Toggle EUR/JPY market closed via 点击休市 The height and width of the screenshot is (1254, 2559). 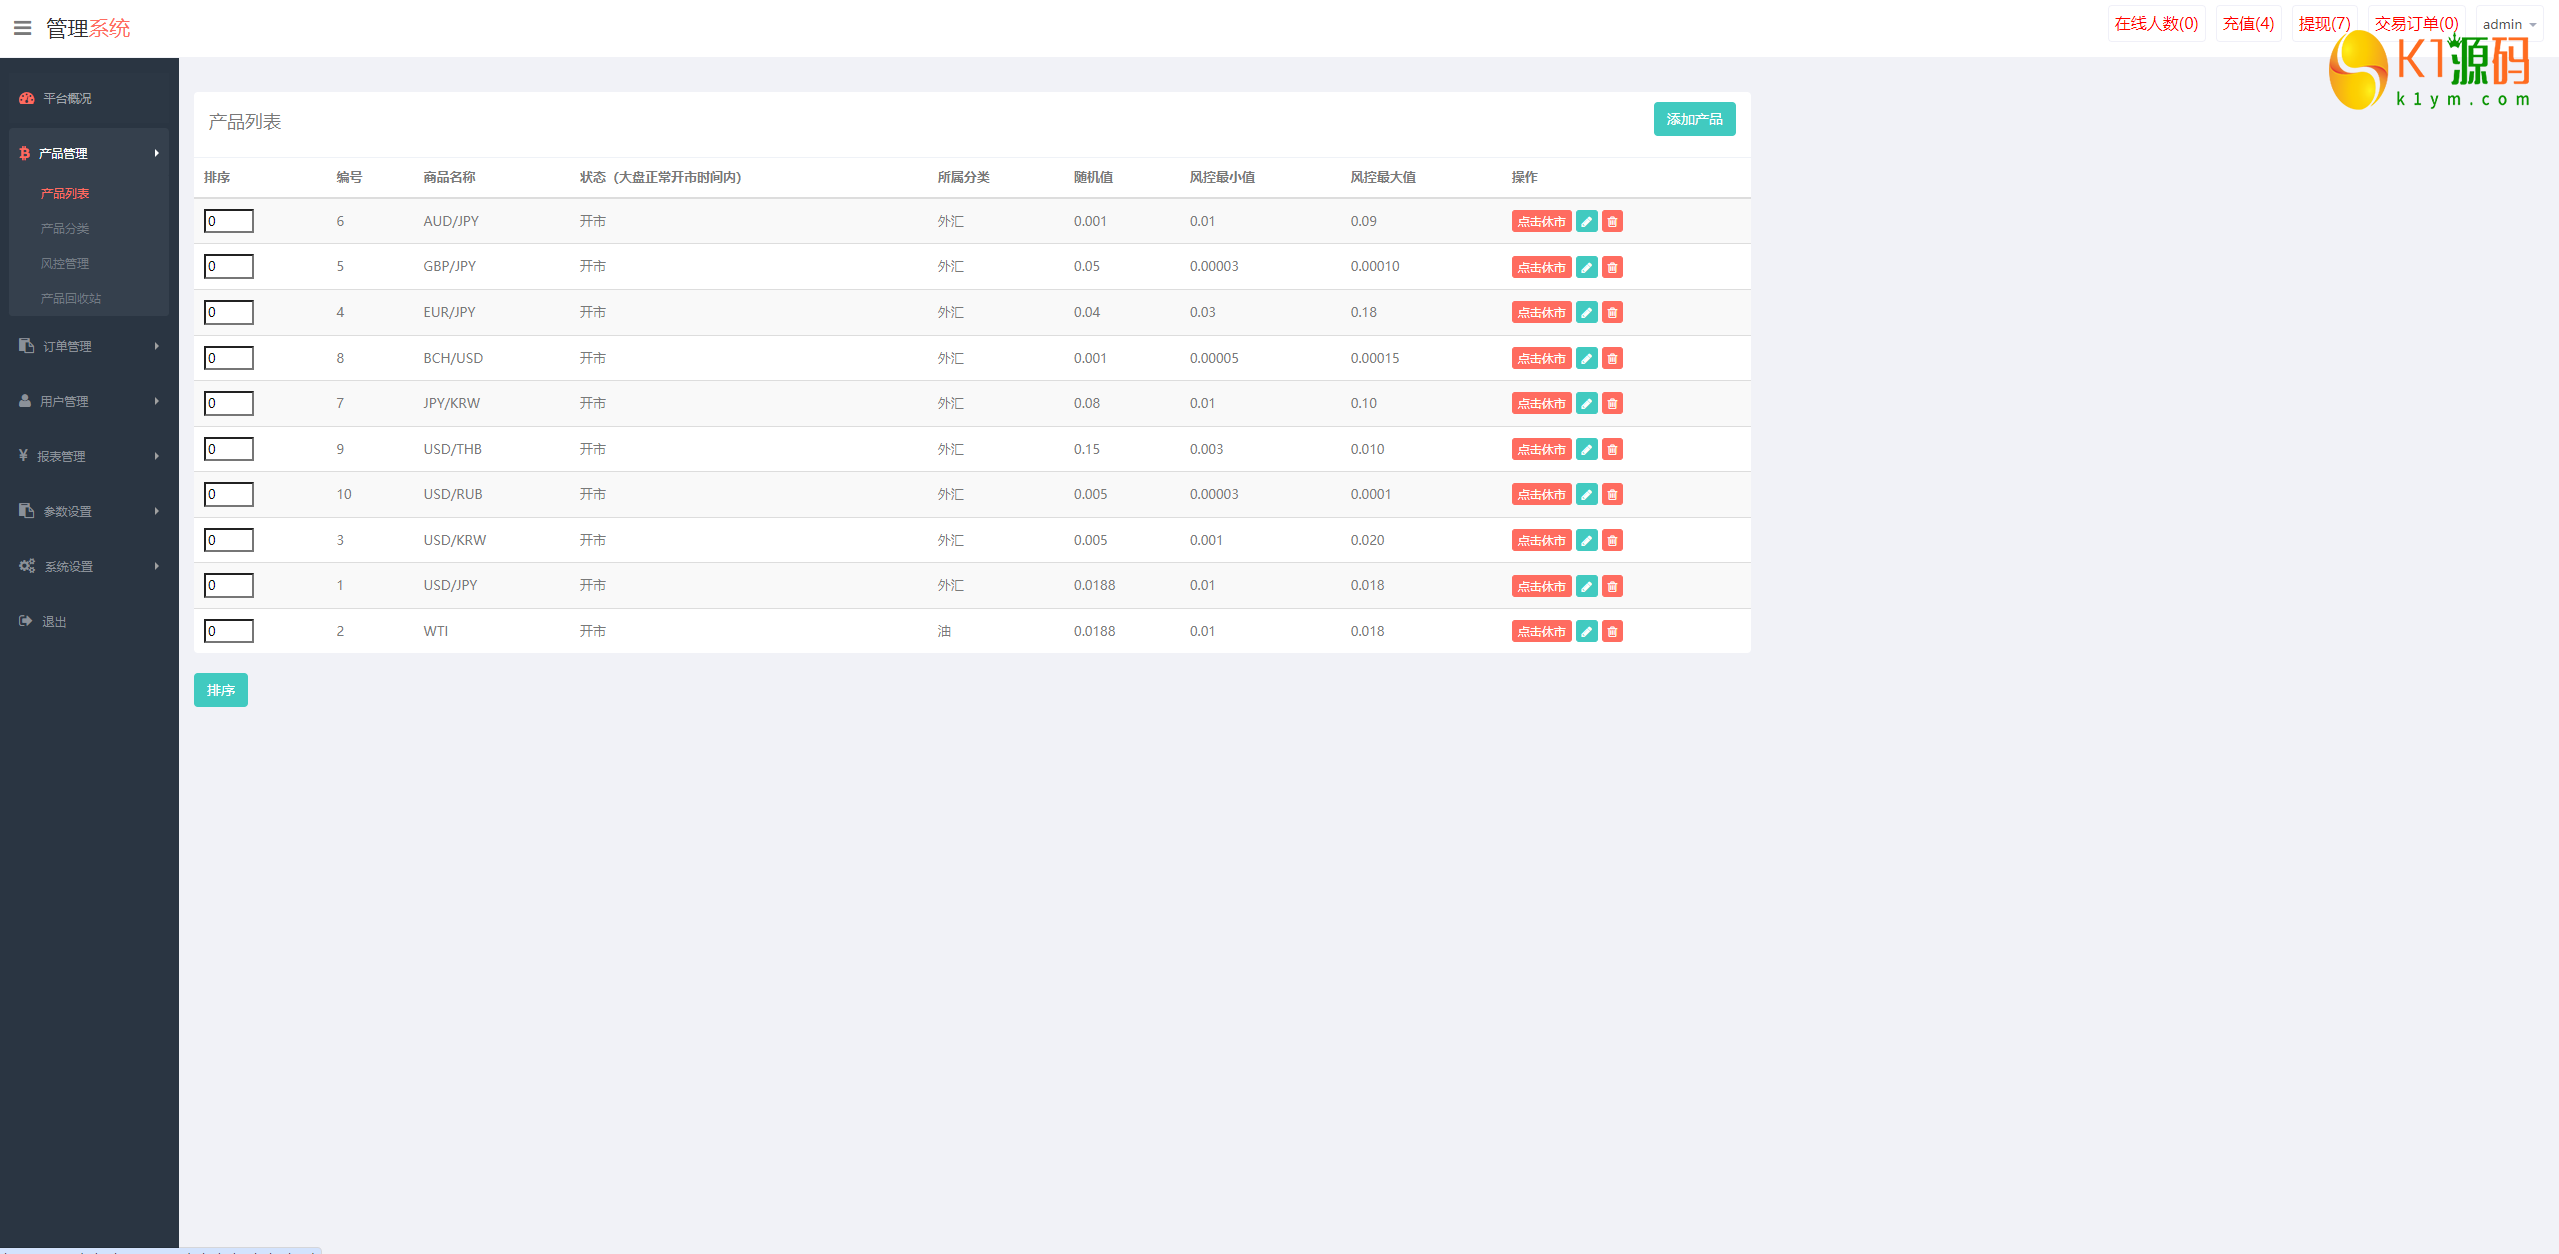pos(1541,312)
